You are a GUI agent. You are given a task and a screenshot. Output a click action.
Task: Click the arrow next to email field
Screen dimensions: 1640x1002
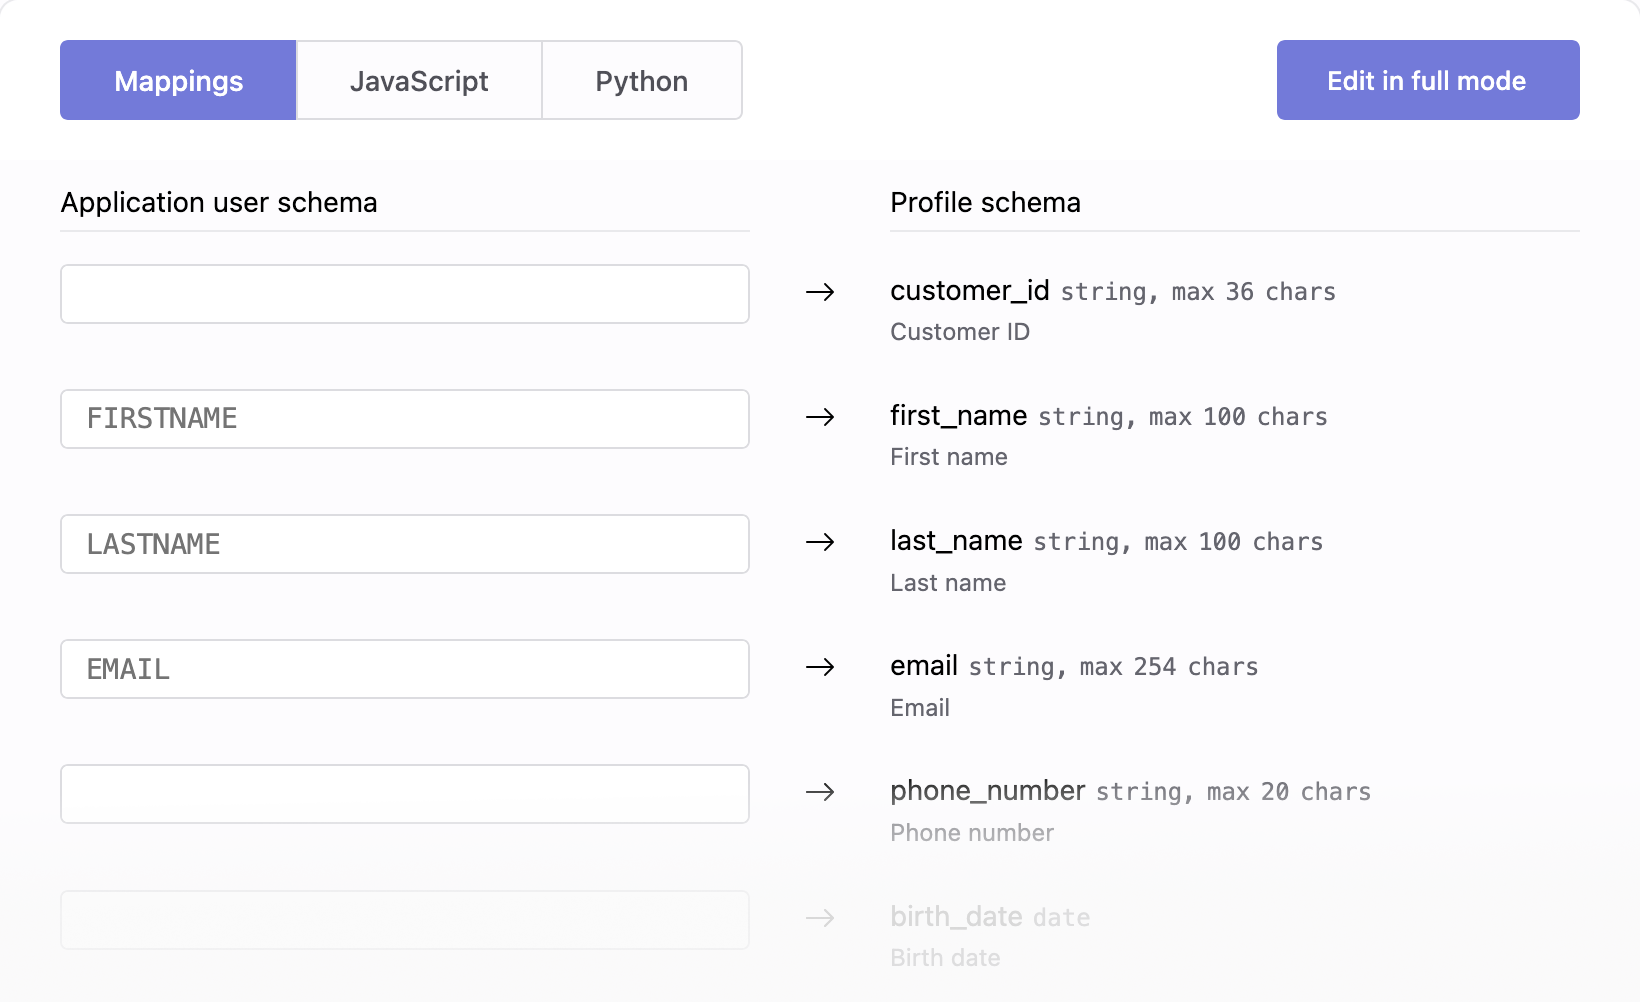[x=820, y=667]
